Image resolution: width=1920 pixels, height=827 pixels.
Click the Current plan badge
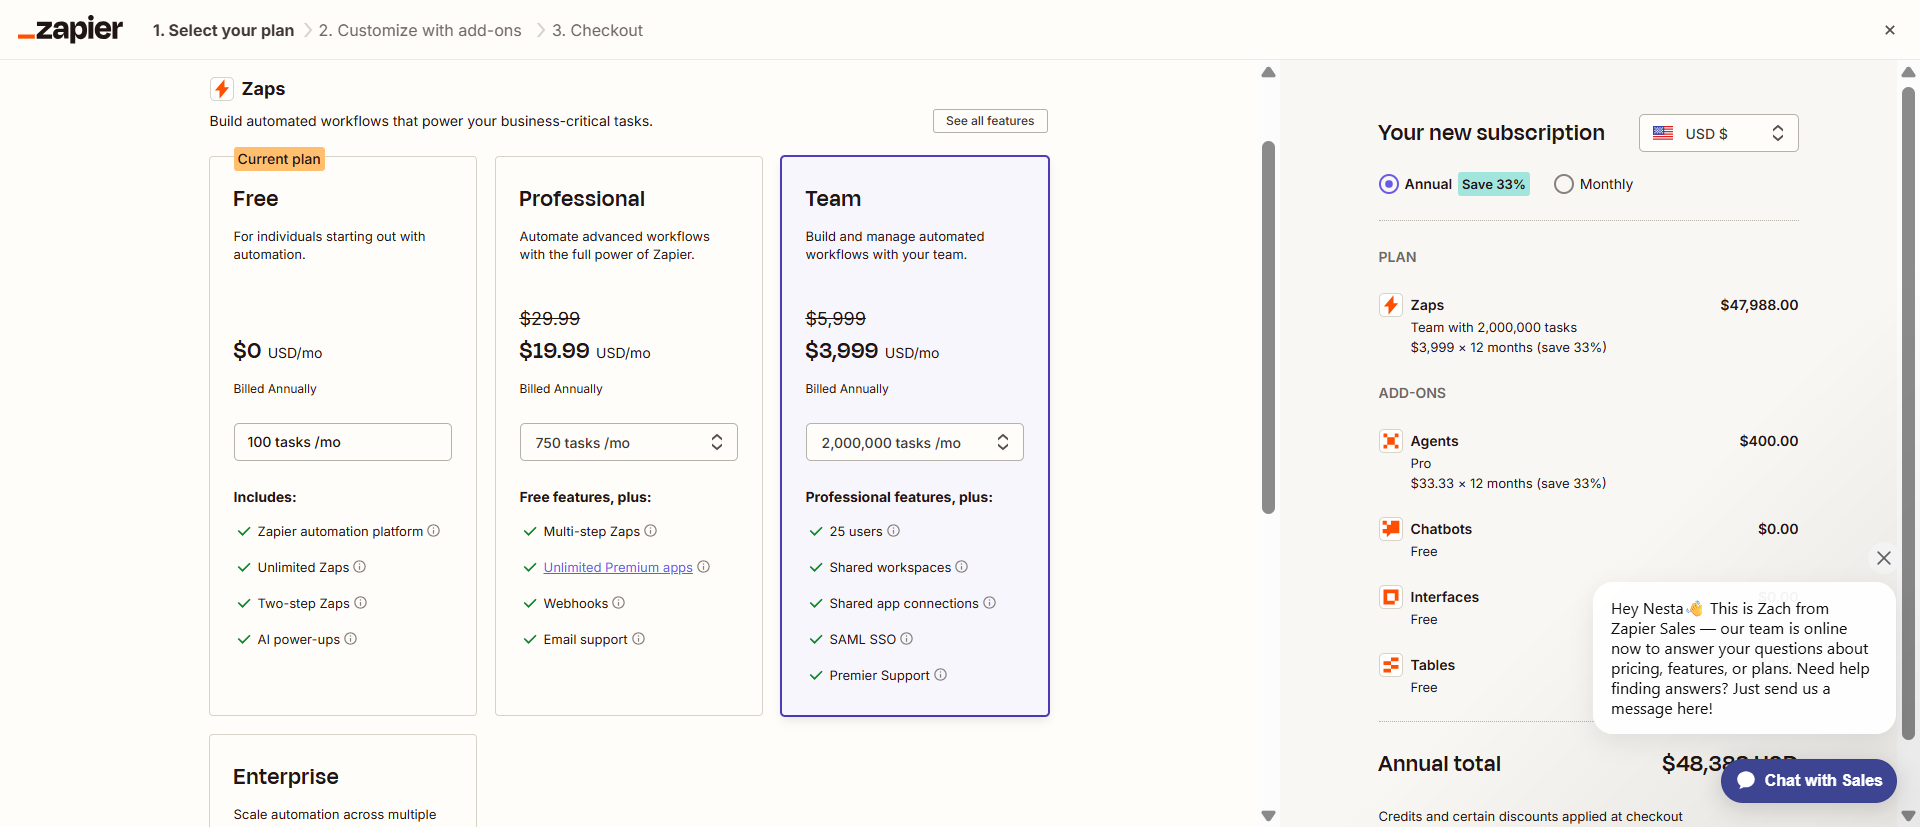click(279, 159)
